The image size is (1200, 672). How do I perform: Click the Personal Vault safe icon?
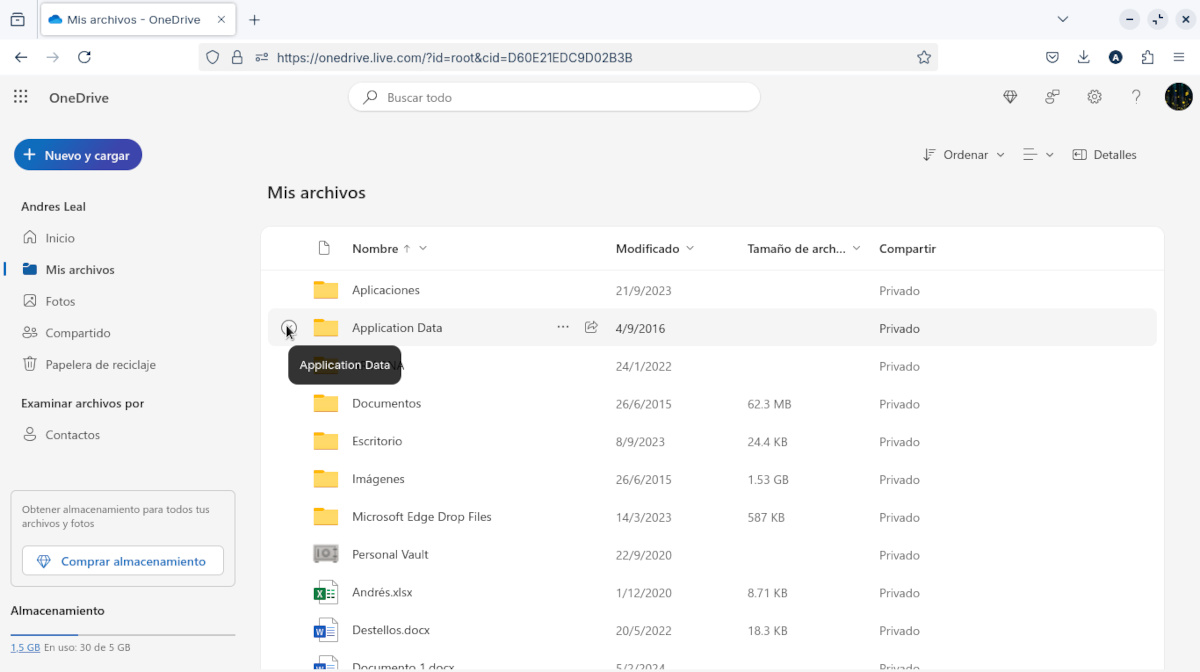(x=326, y=554)
